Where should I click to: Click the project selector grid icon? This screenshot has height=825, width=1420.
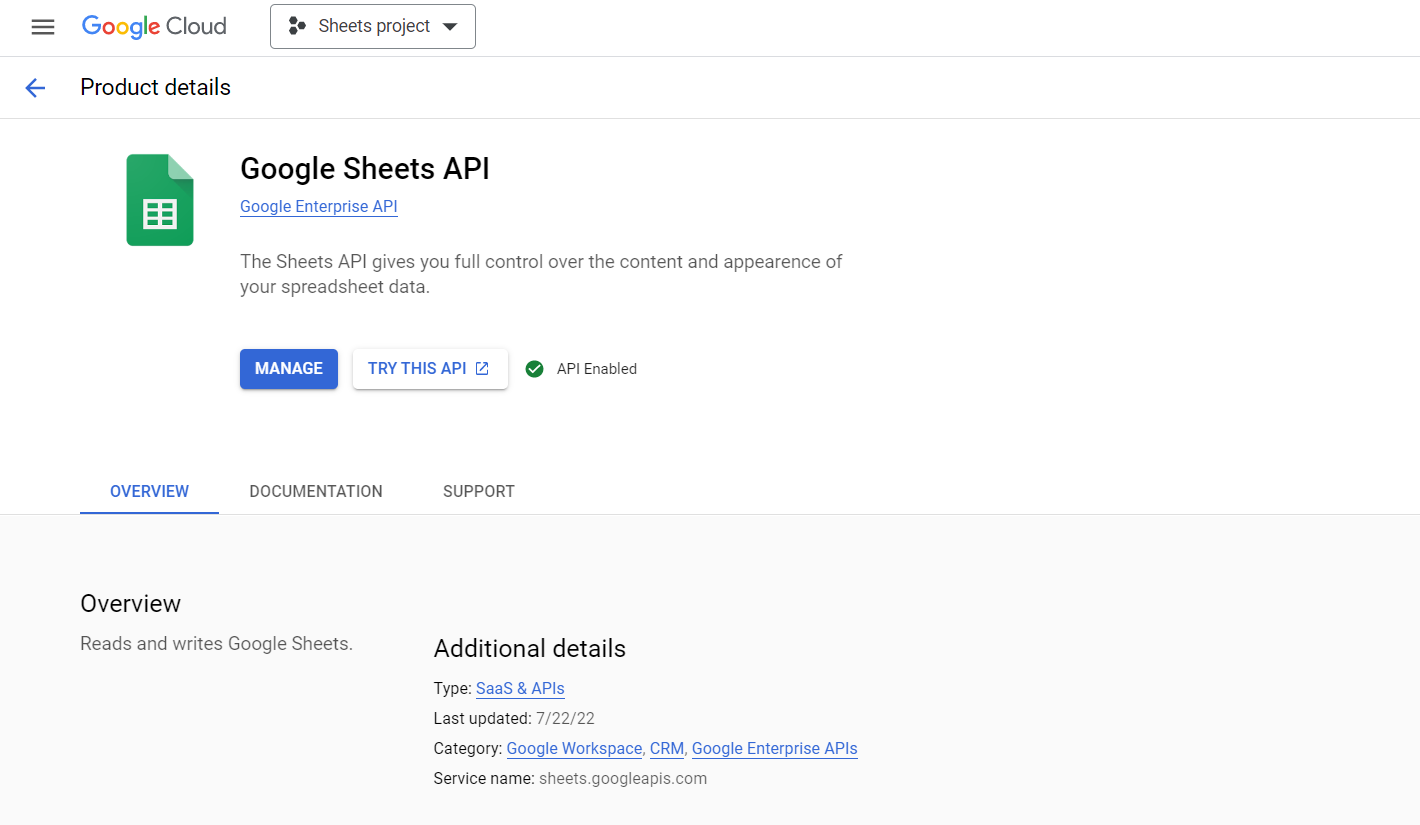click(296, 26)
